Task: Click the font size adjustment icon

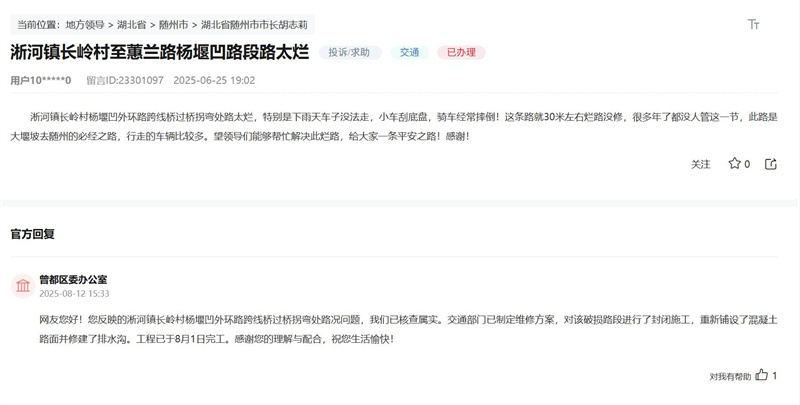Action: tap(753, 24)
